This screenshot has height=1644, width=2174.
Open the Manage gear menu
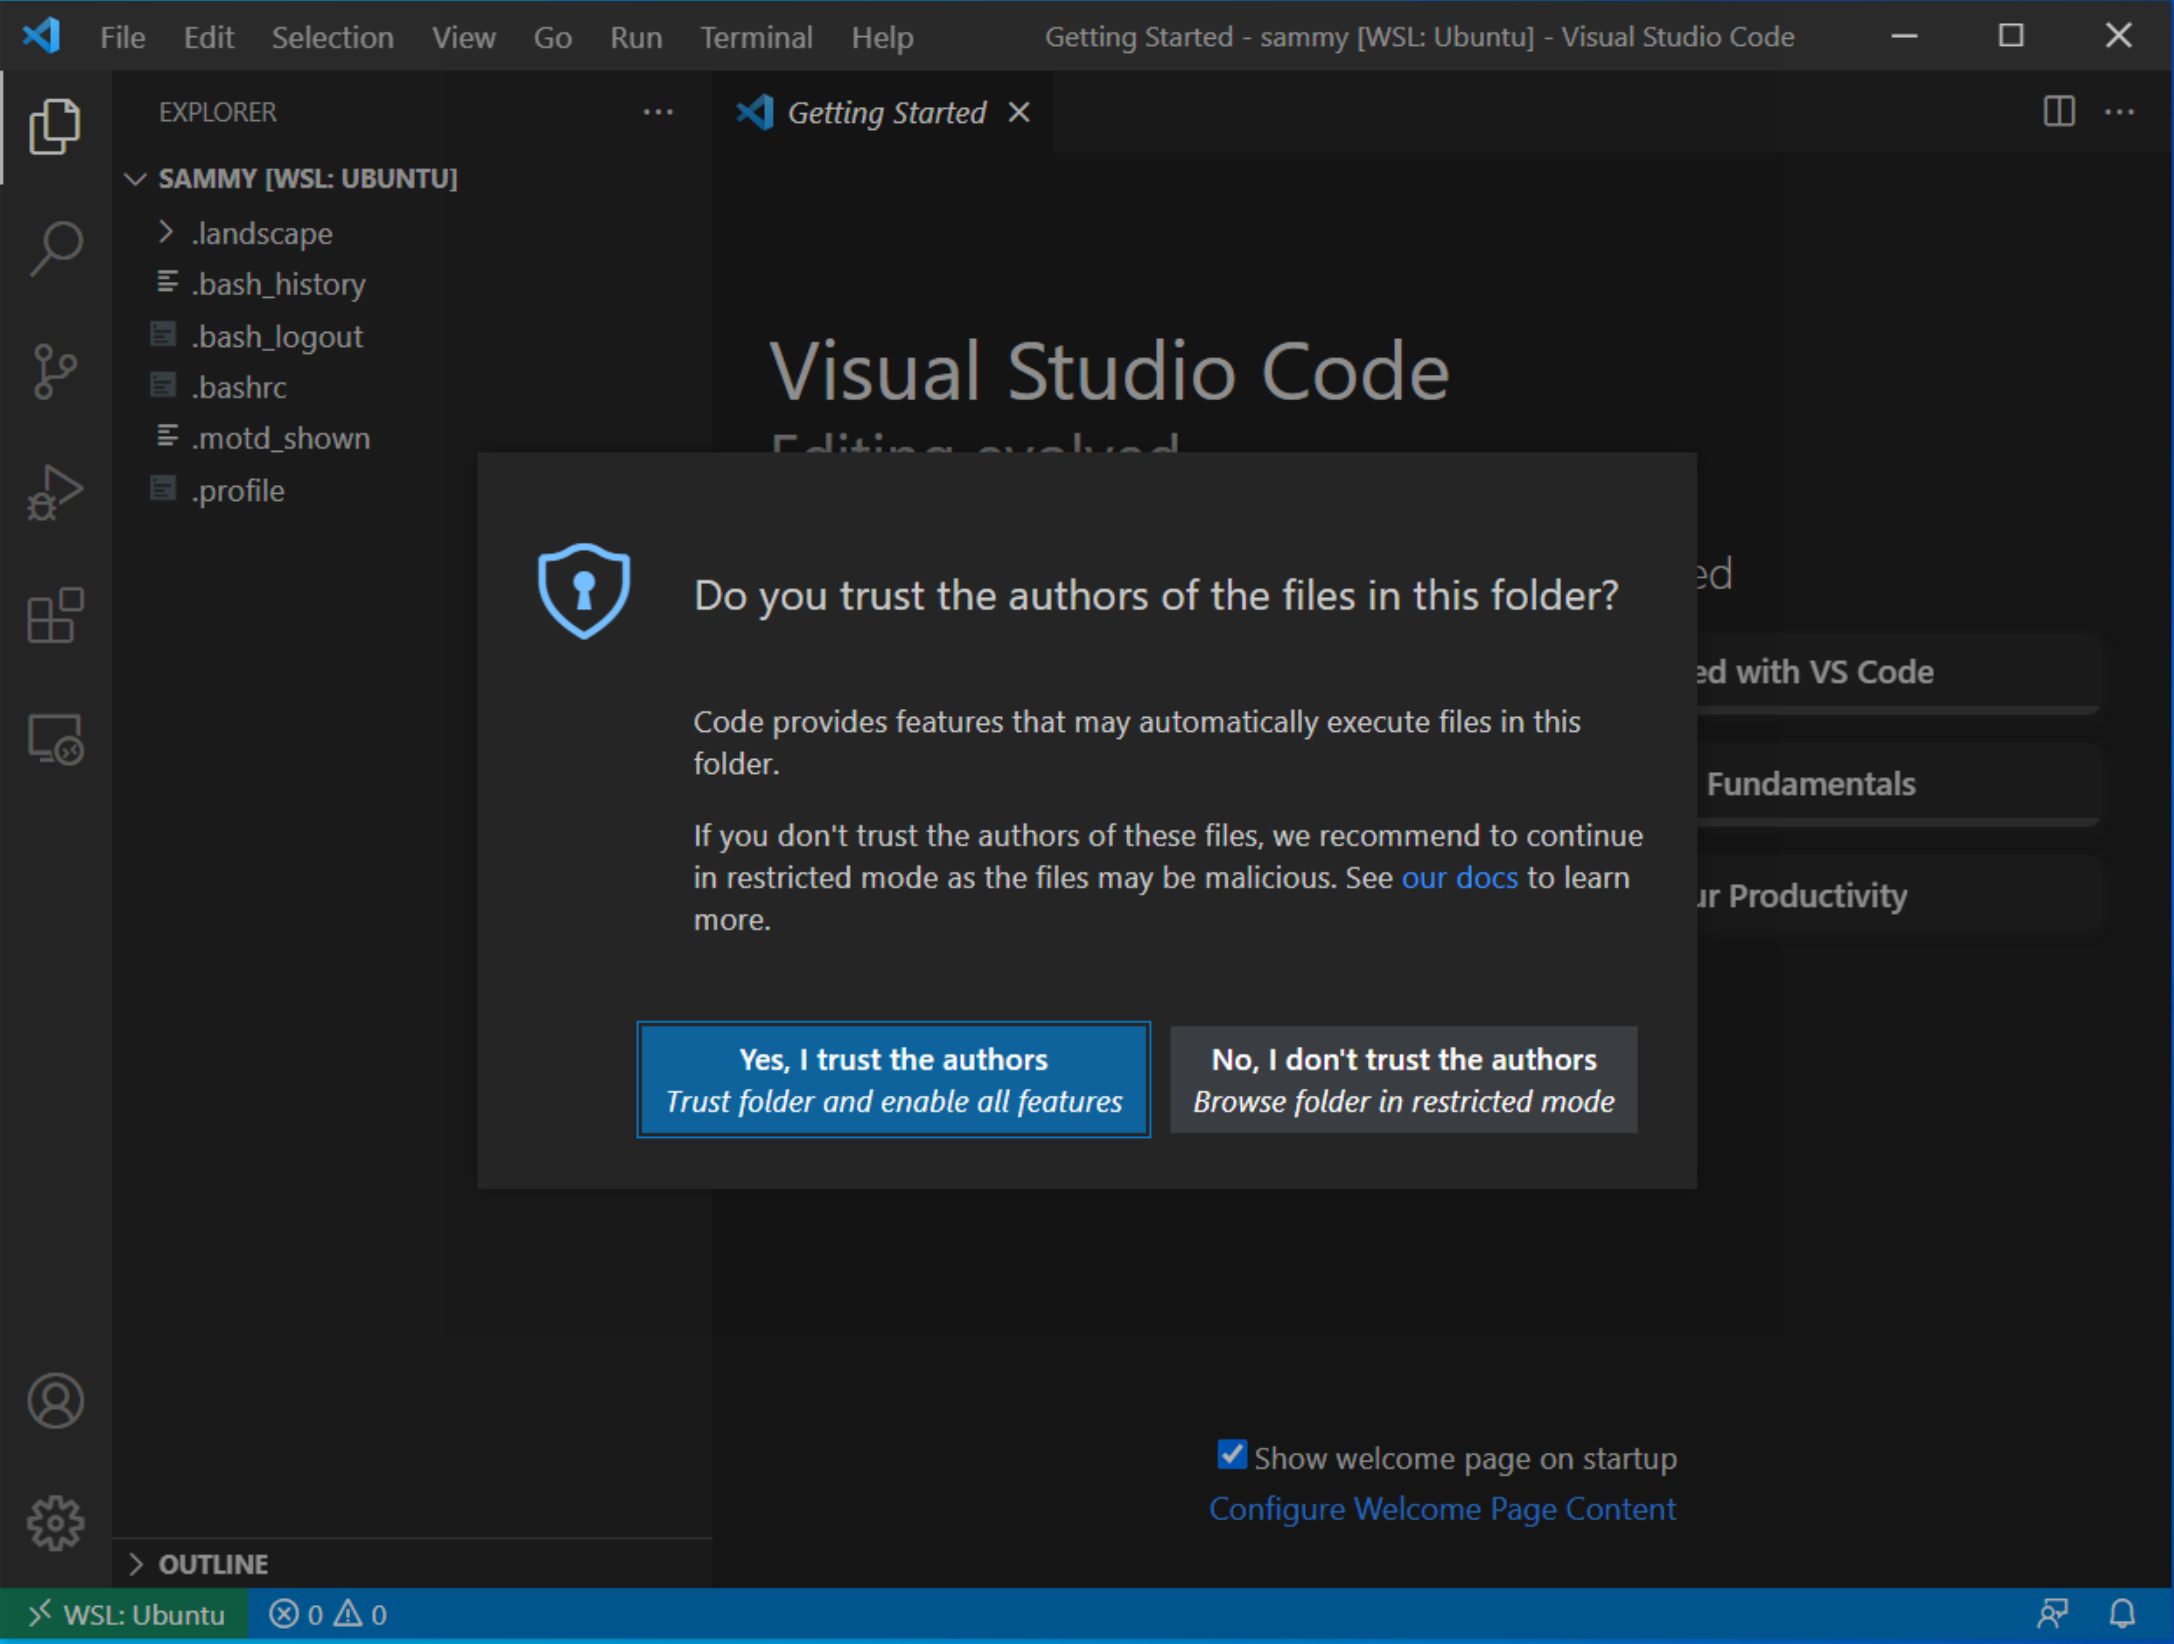click(x=55, y=1522)
